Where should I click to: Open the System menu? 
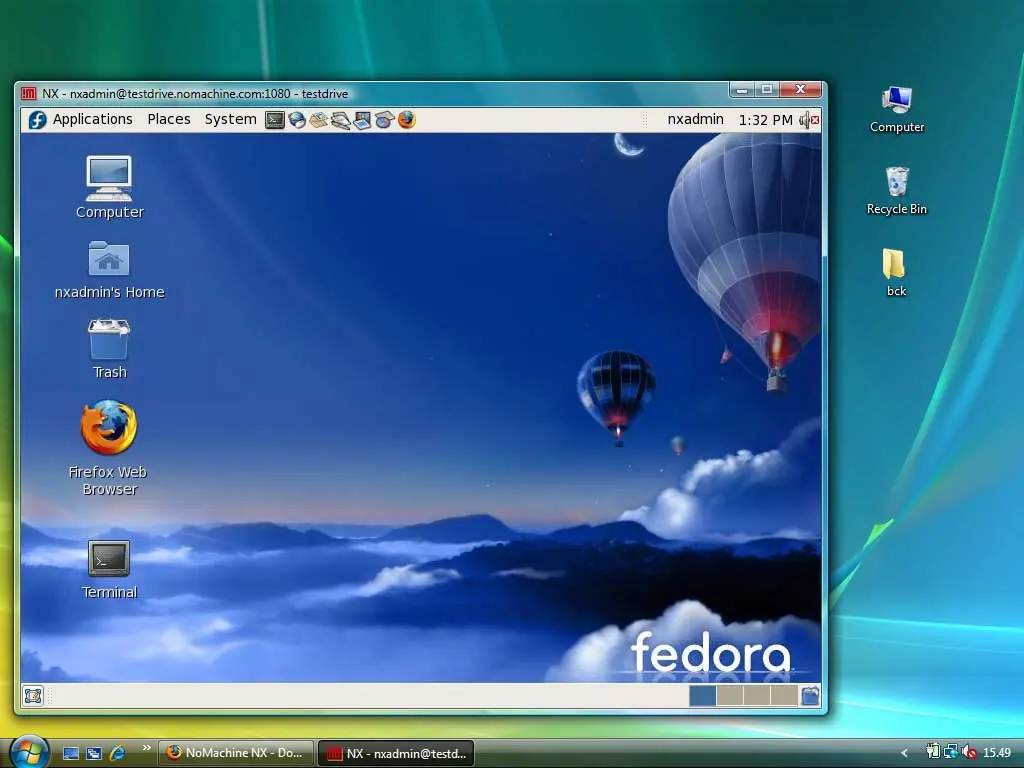point(231,120)
